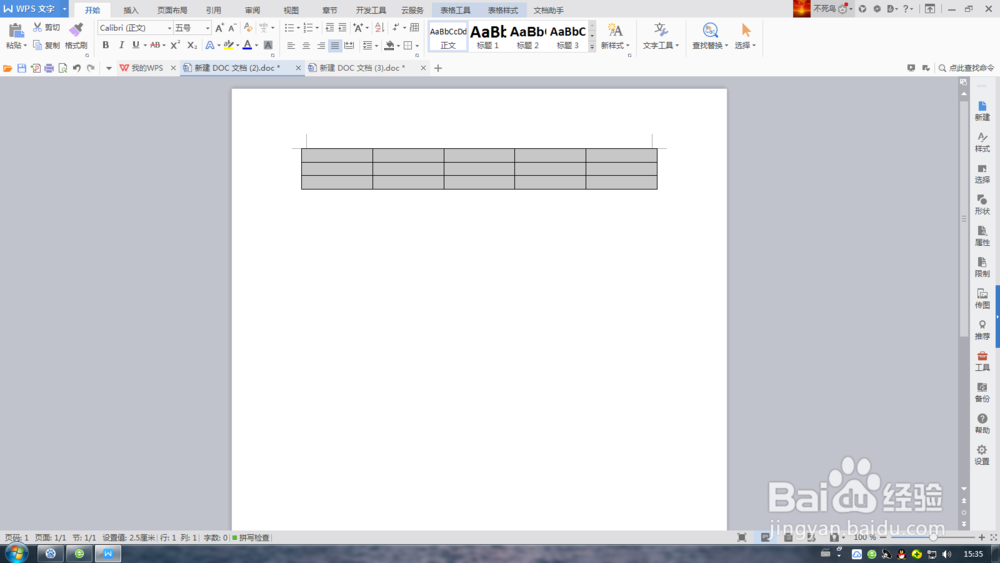
Task: Align text left
Action: point(291,45)
